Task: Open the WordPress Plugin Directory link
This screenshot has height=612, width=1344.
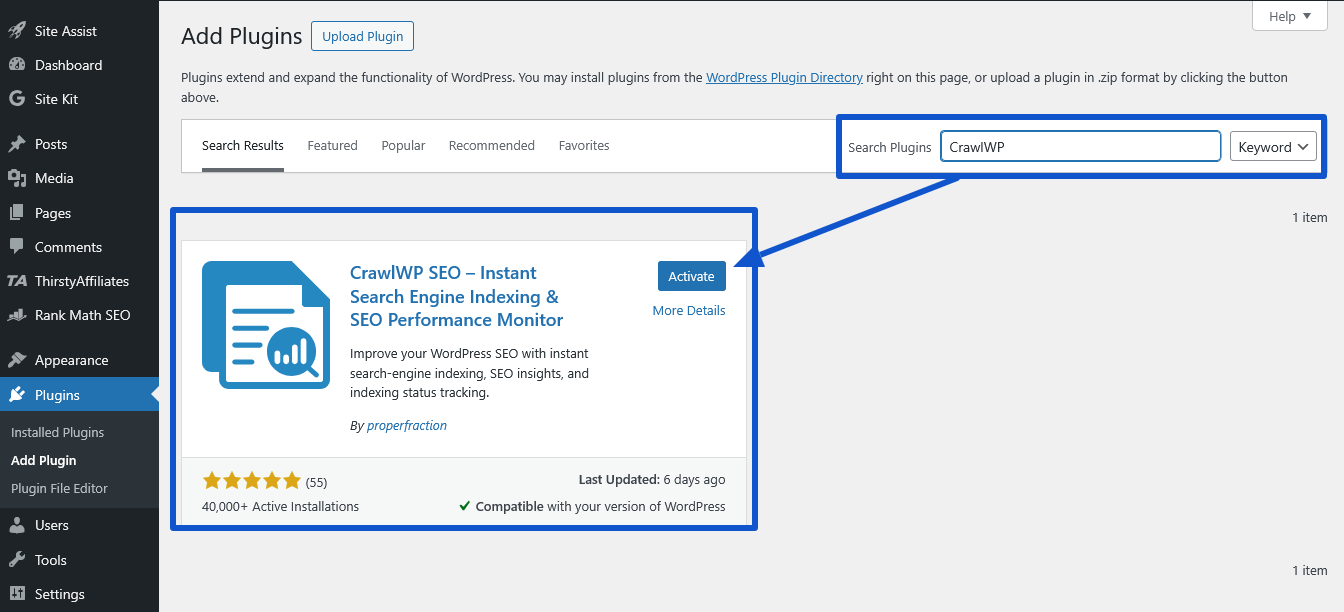Action: pos(784,78)
